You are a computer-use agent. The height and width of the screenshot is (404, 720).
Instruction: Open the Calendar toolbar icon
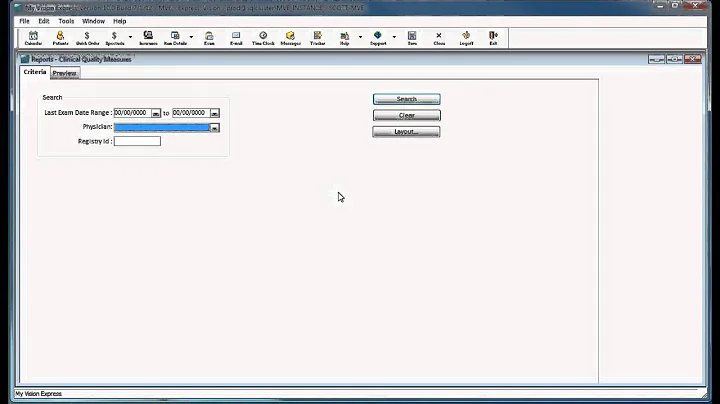pos(33,38)
